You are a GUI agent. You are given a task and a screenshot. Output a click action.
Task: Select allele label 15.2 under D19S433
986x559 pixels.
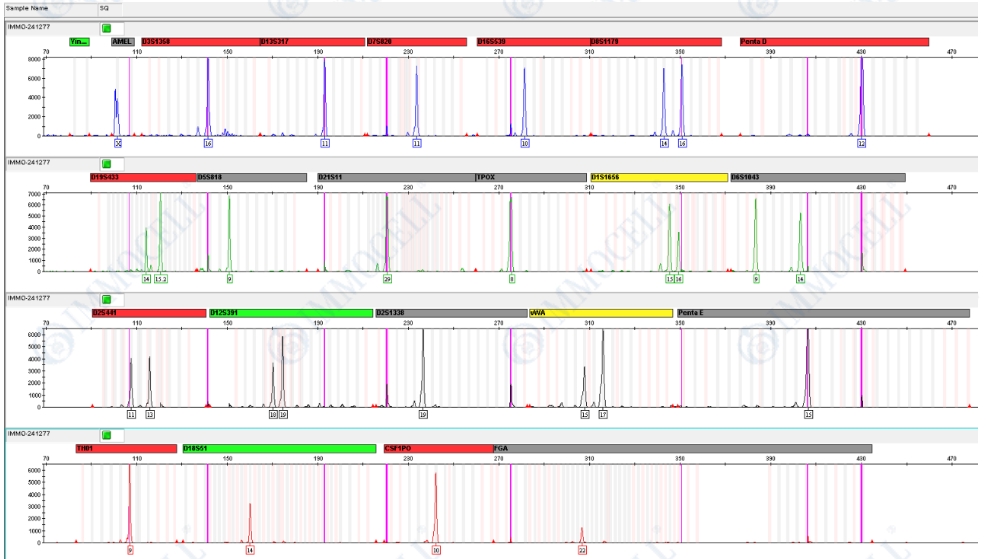(160, 279)
